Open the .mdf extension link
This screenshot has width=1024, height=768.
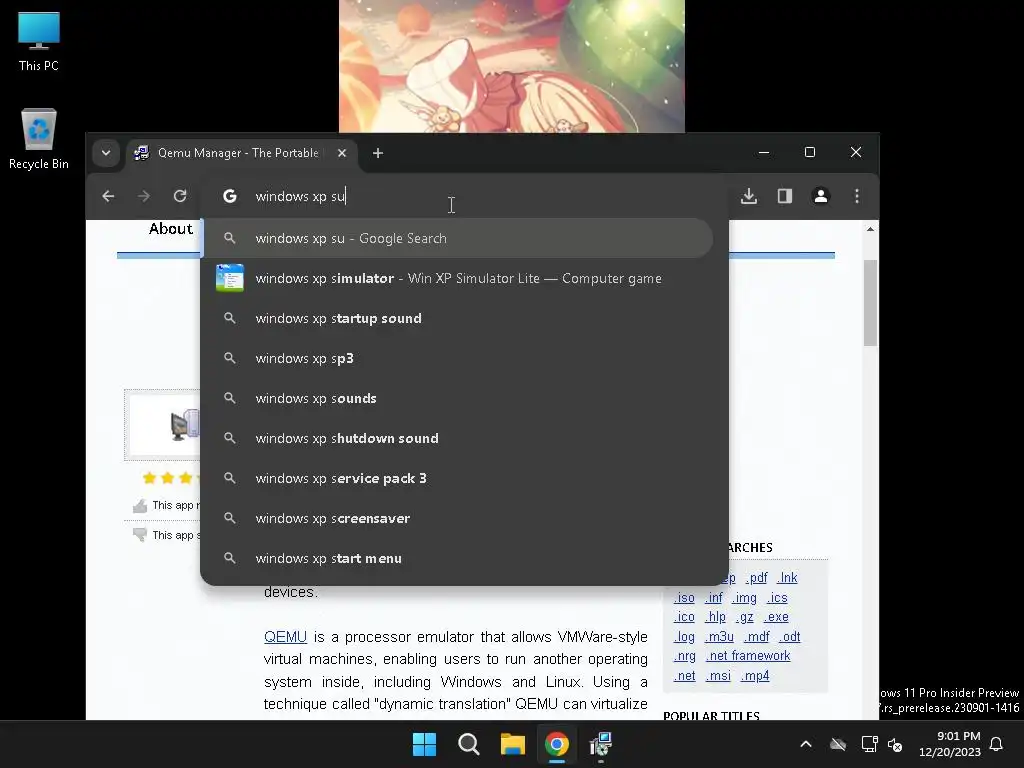[756, 637]
